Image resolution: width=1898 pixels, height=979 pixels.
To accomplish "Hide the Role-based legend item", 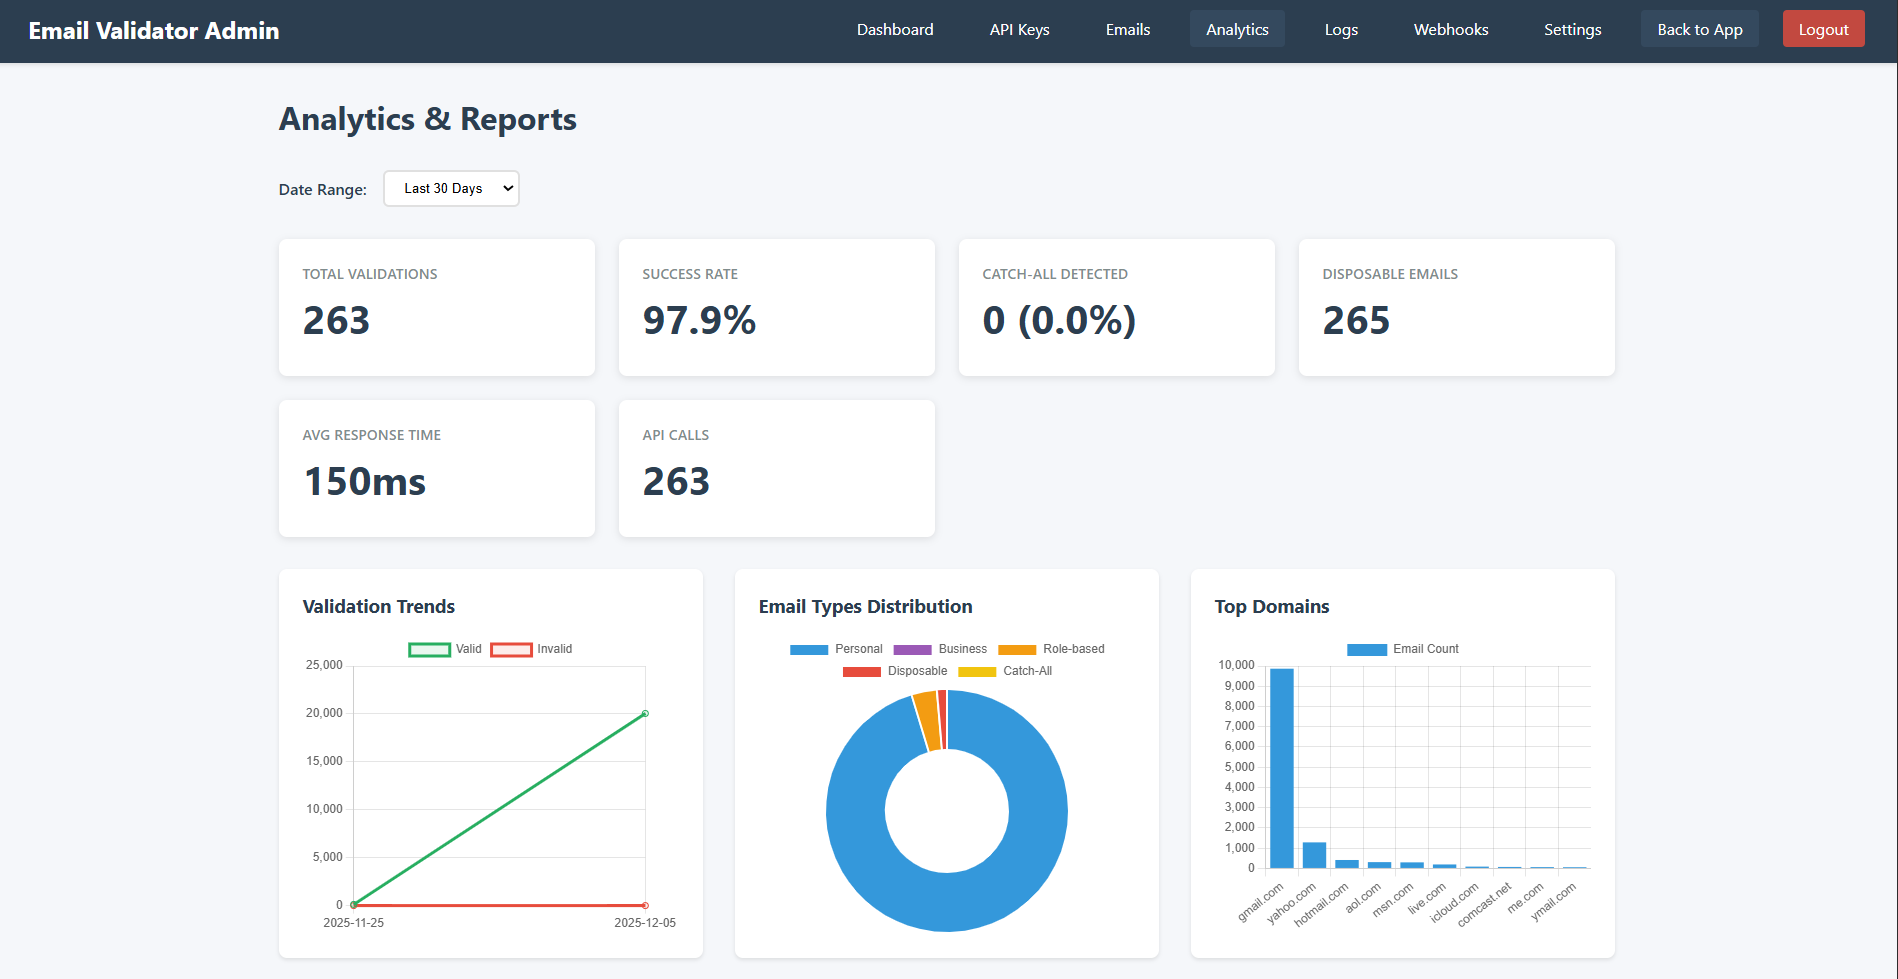I will pos(1051,649).
